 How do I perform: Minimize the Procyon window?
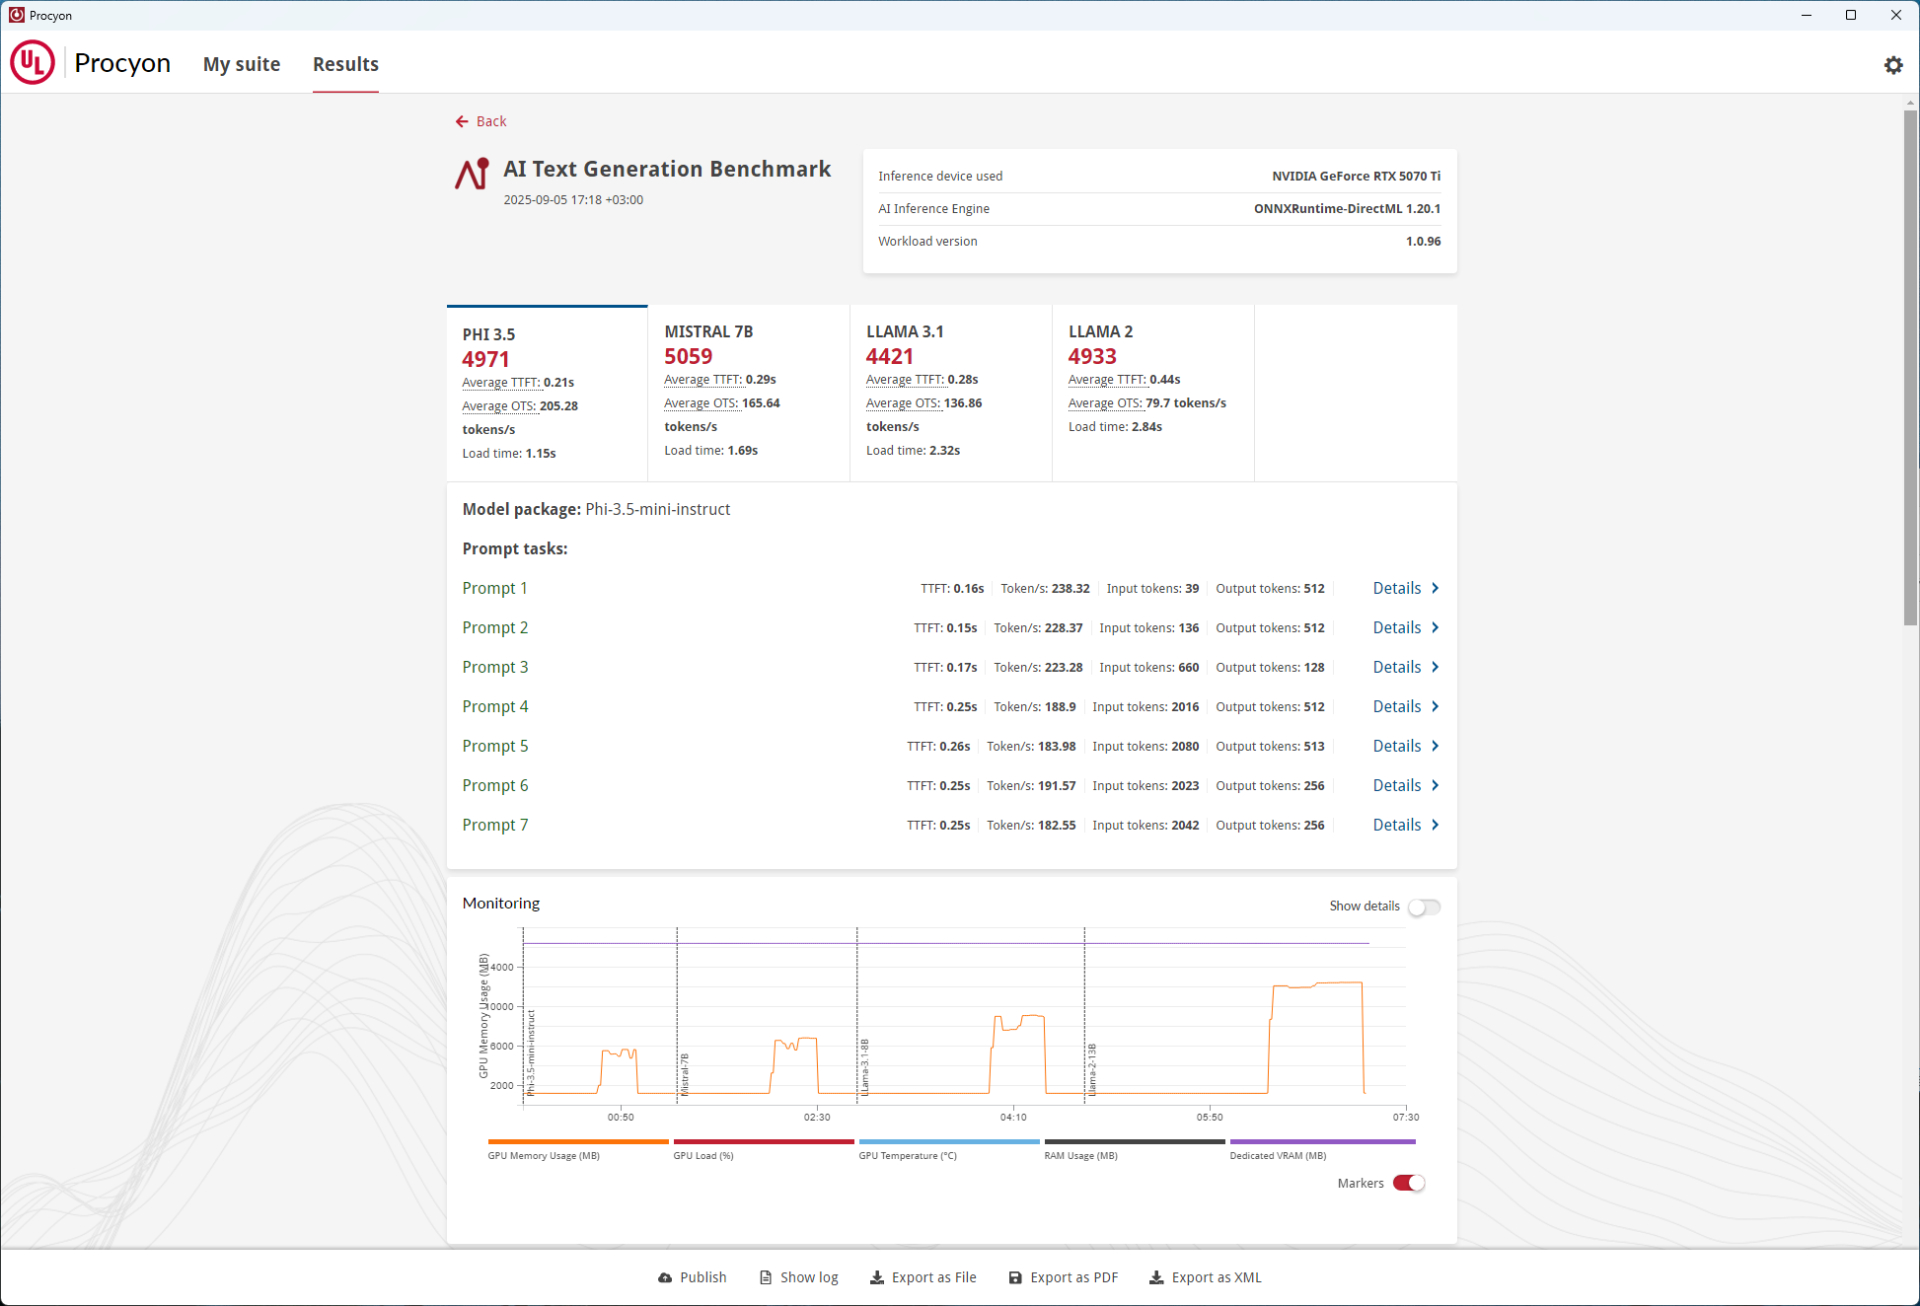coord(1806,15)
